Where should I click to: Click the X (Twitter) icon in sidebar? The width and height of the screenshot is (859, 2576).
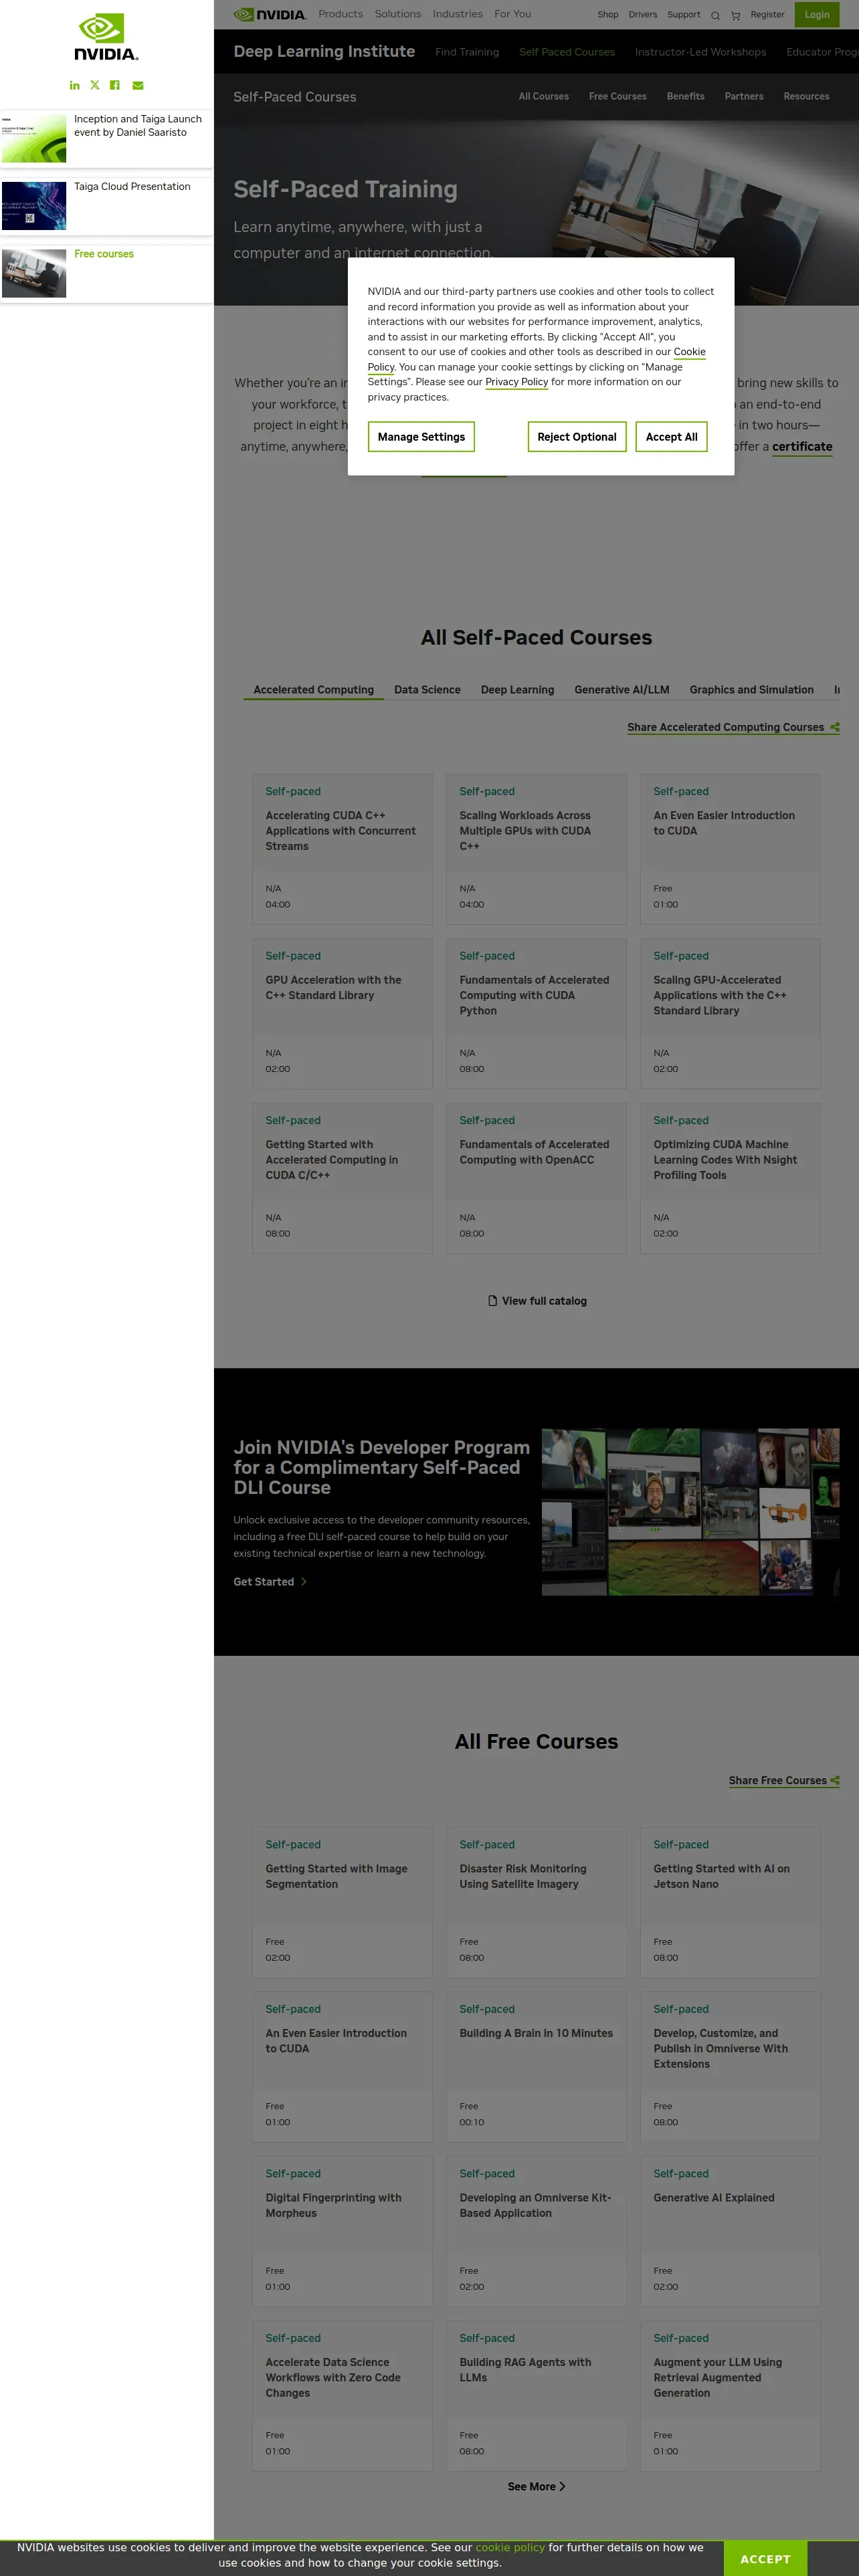[x=95, y=85]
